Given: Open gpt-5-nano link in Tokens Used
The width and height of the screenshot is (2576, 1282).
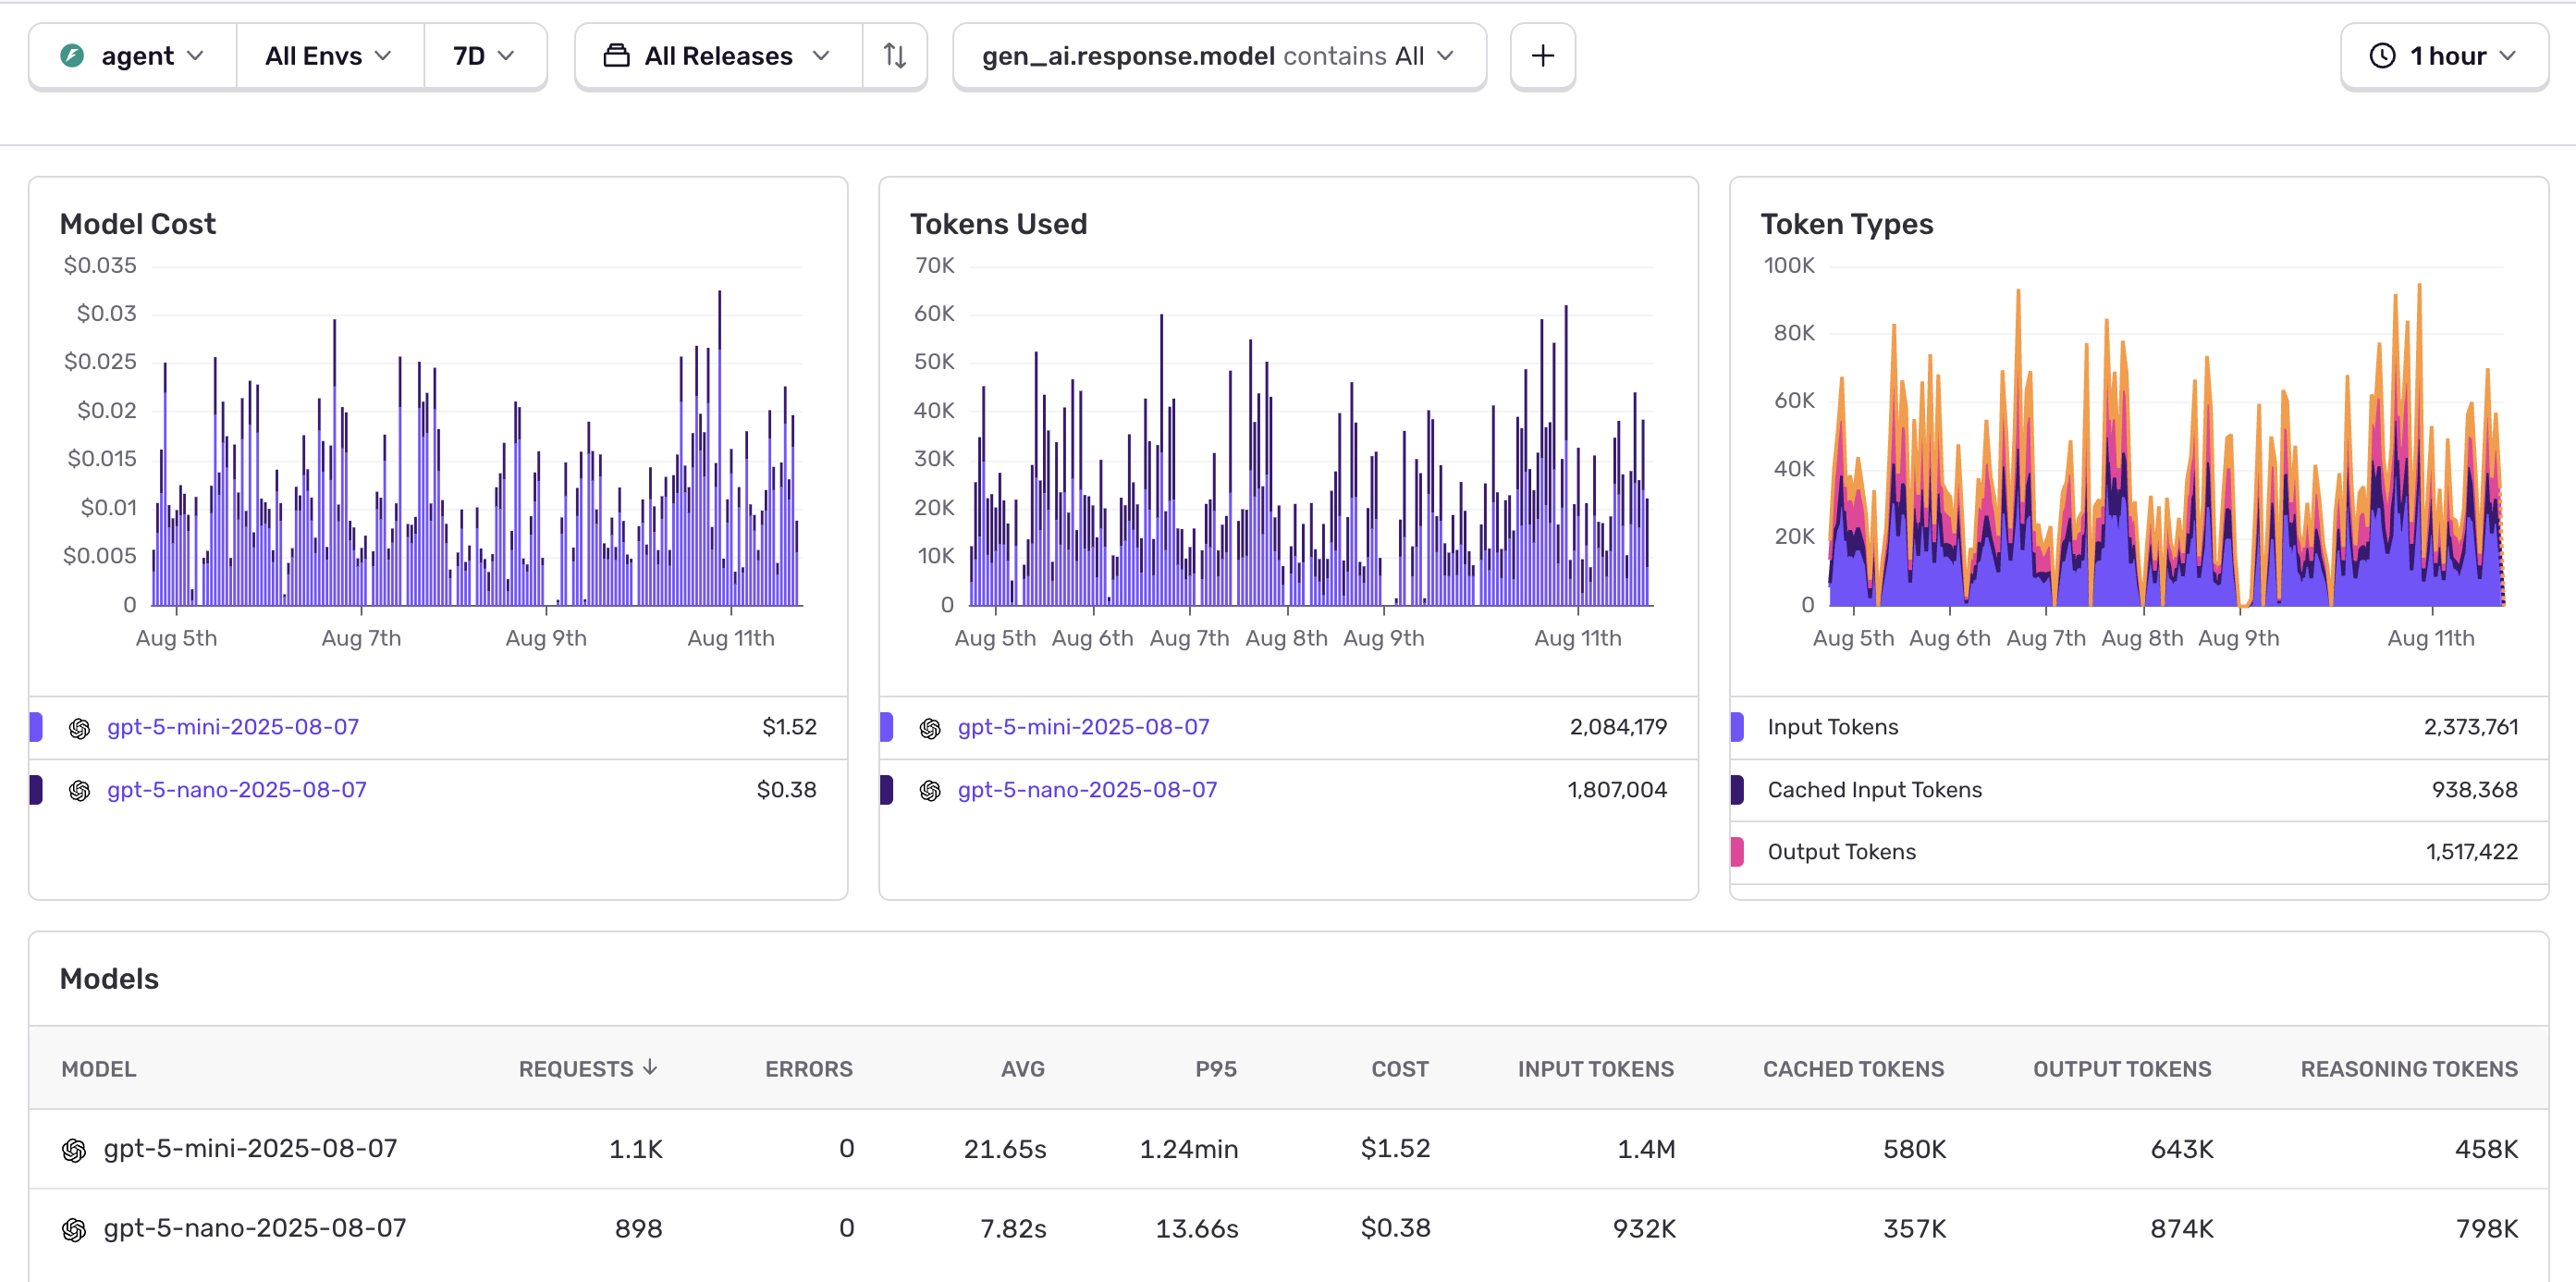Looking at the screenshot, I should [1088, 790].
